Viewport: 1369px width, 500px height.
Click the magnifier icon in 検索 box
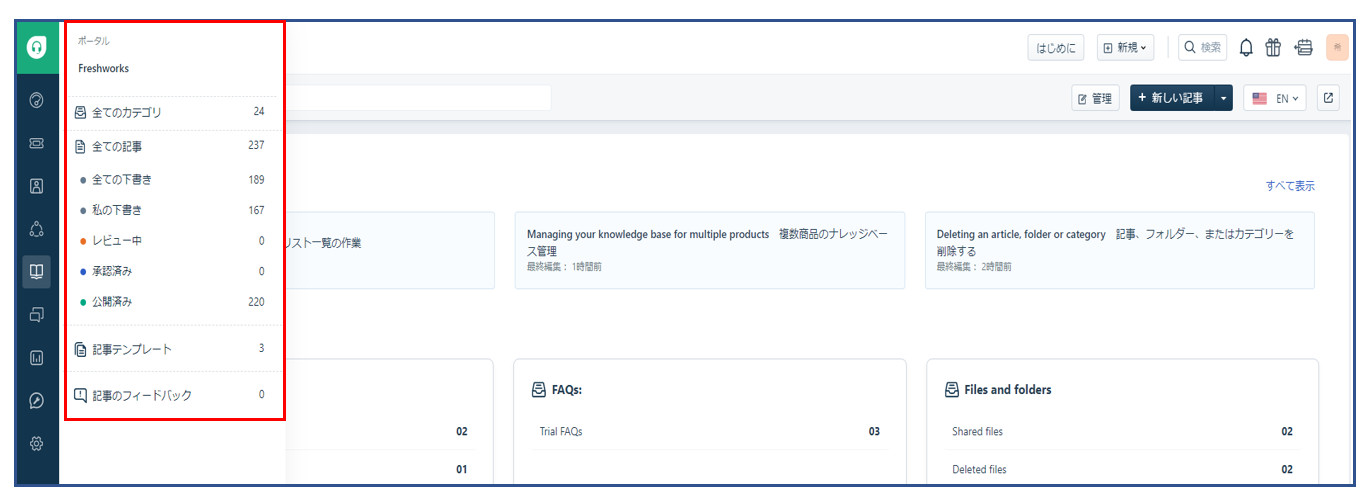coord(1190,47)
